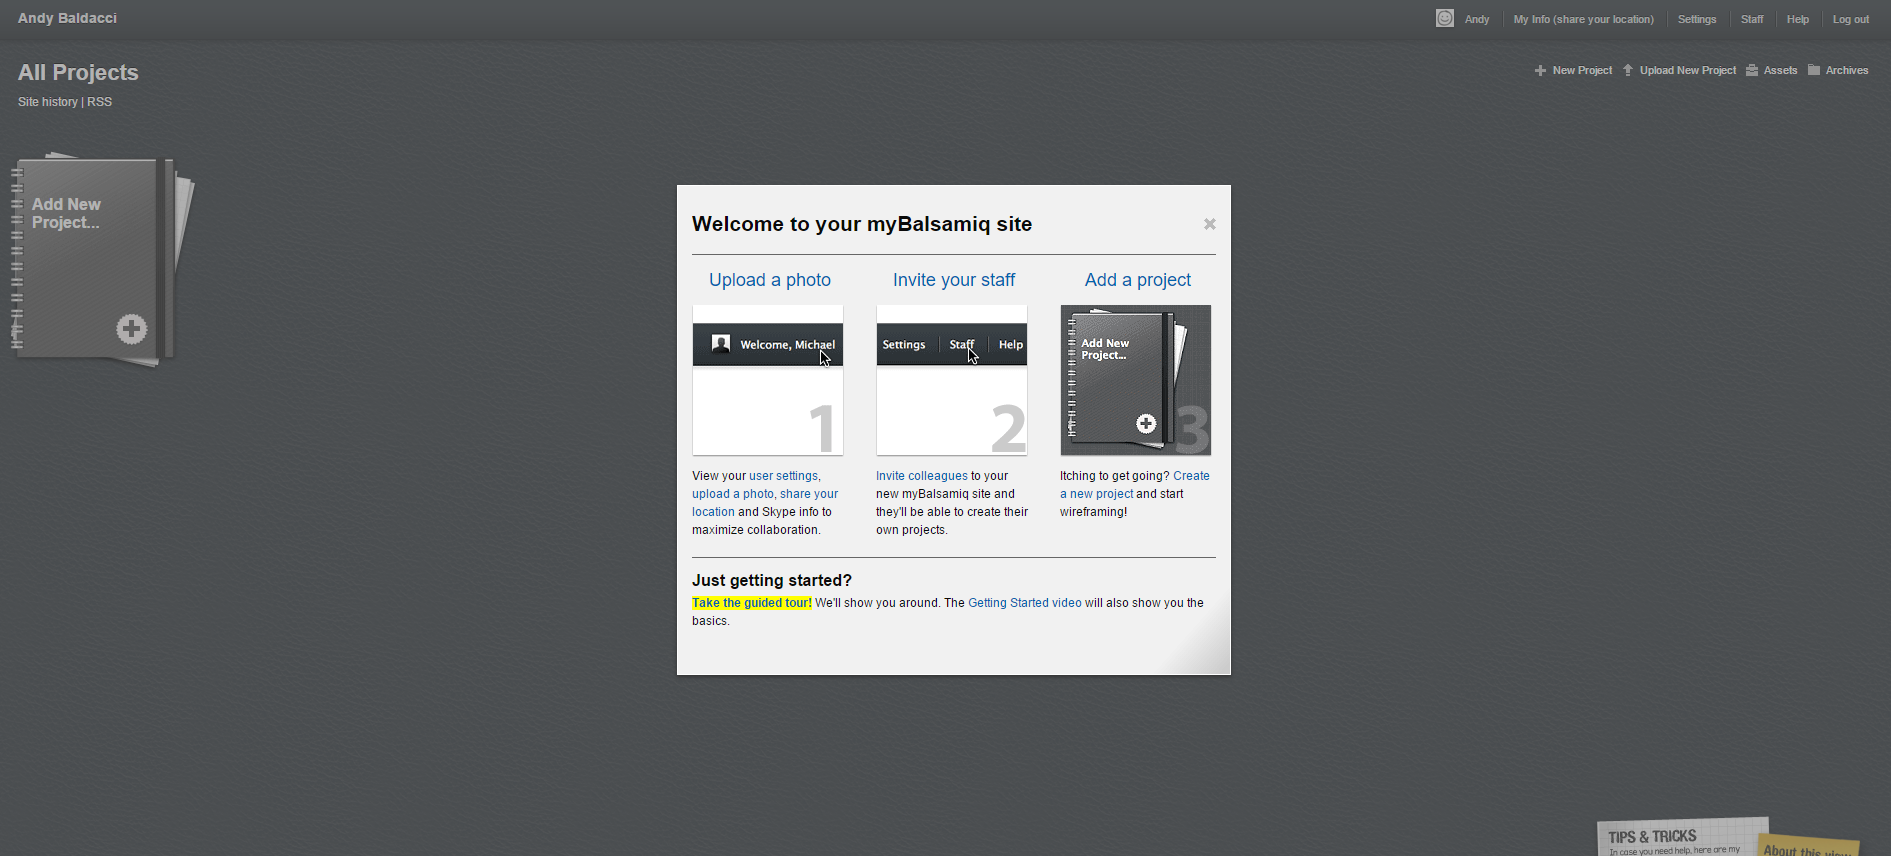Click About this view sticky note
The height and width of the screenshot is (856, 1891).
1808,847
